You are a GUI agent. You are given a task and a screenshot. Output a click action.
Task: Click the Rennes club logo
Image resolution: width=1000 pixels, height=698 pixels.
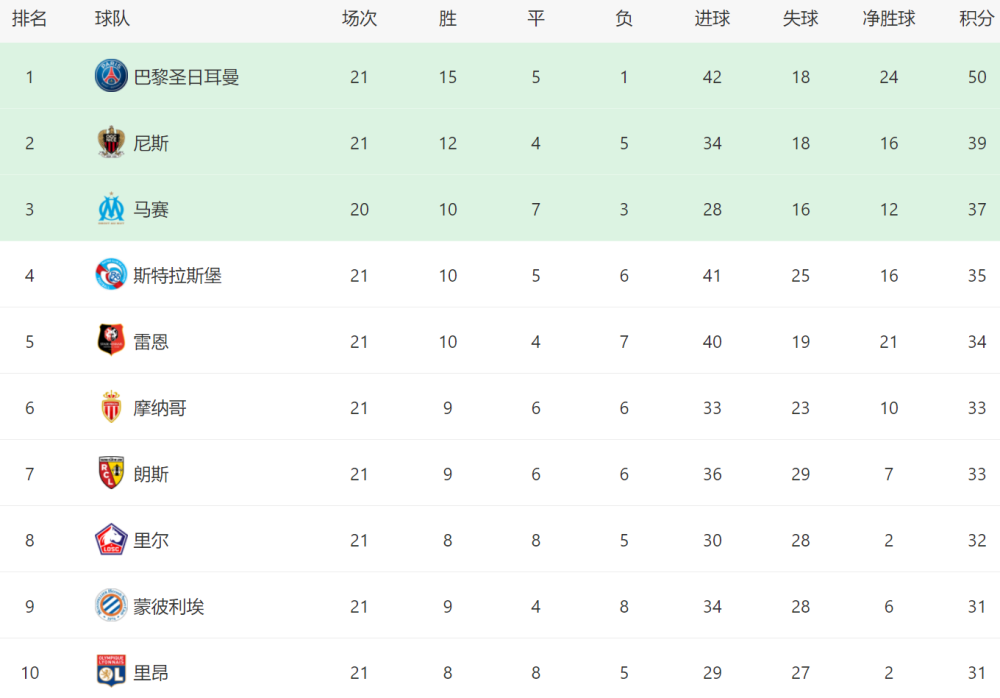pyautogui.click(x=111, y=340)
